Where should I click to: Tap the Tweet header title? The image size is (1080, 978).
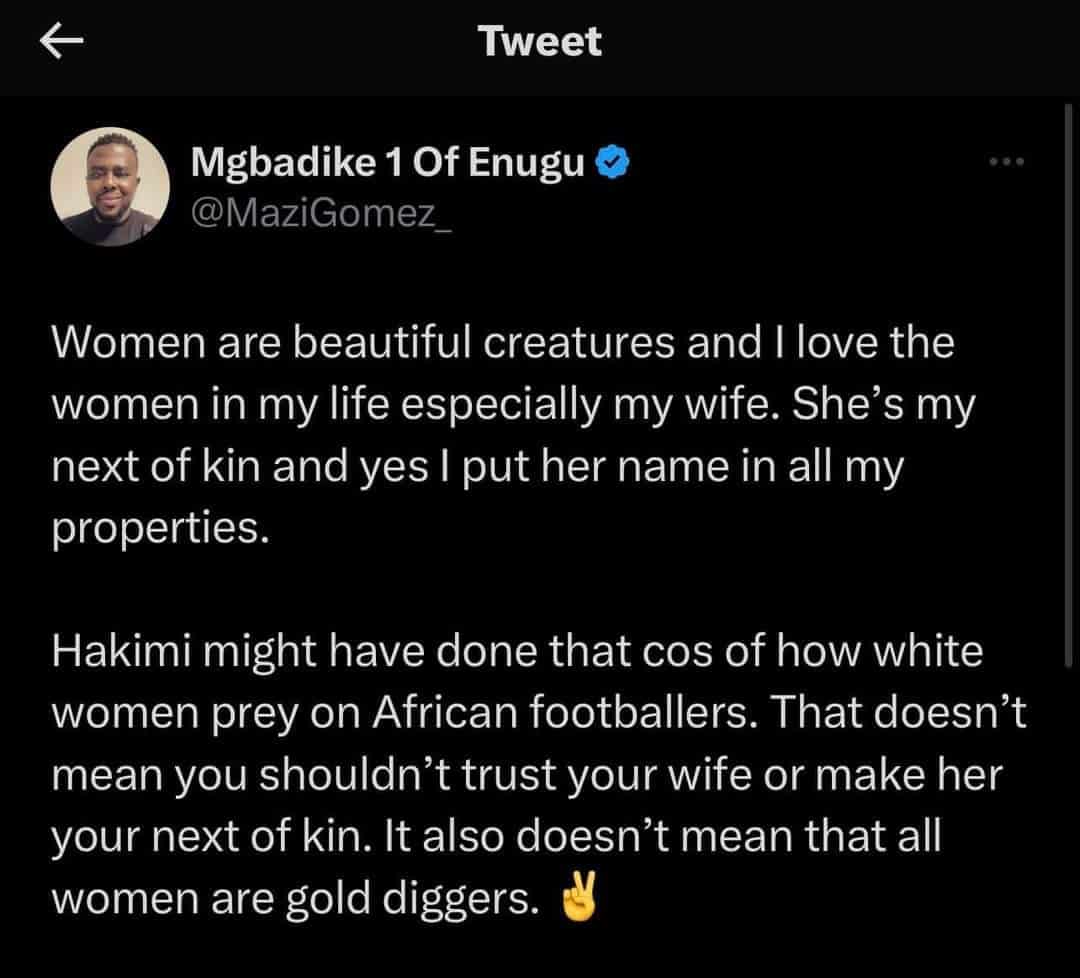coord(540,41)
